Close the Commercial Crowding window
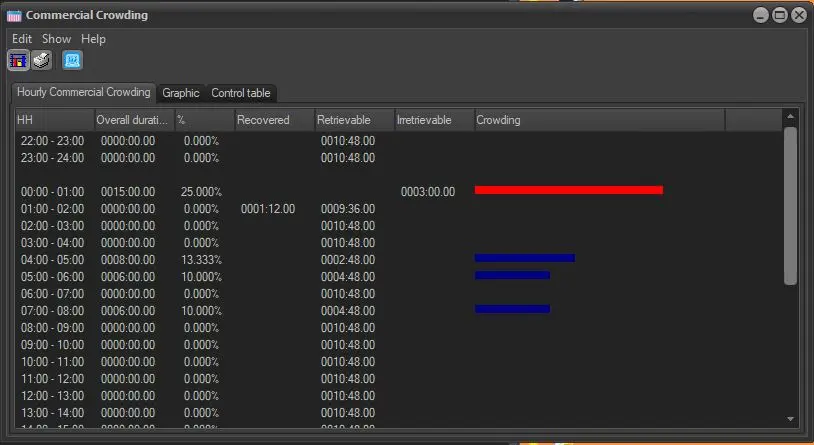 (x=799, y=15)
